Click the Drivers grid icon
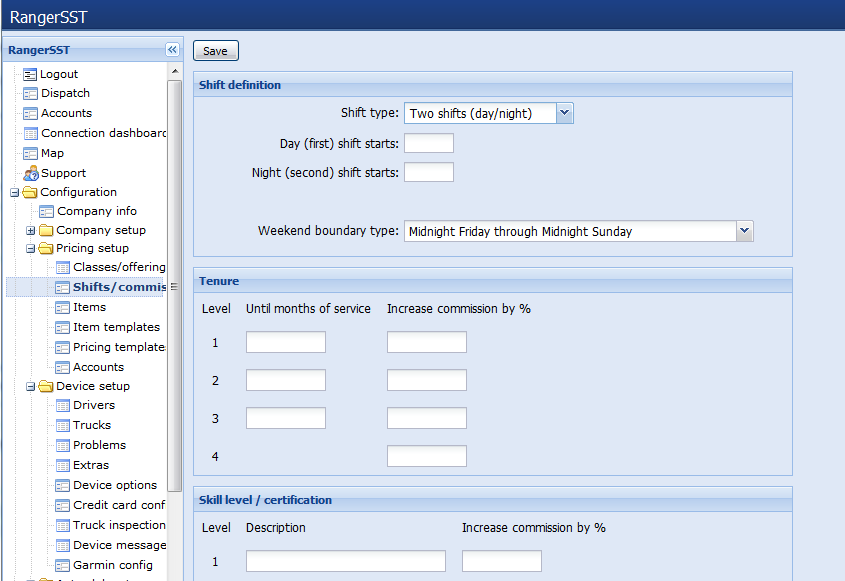This screenshot has height=581, width=845. [x=63, y=405]
